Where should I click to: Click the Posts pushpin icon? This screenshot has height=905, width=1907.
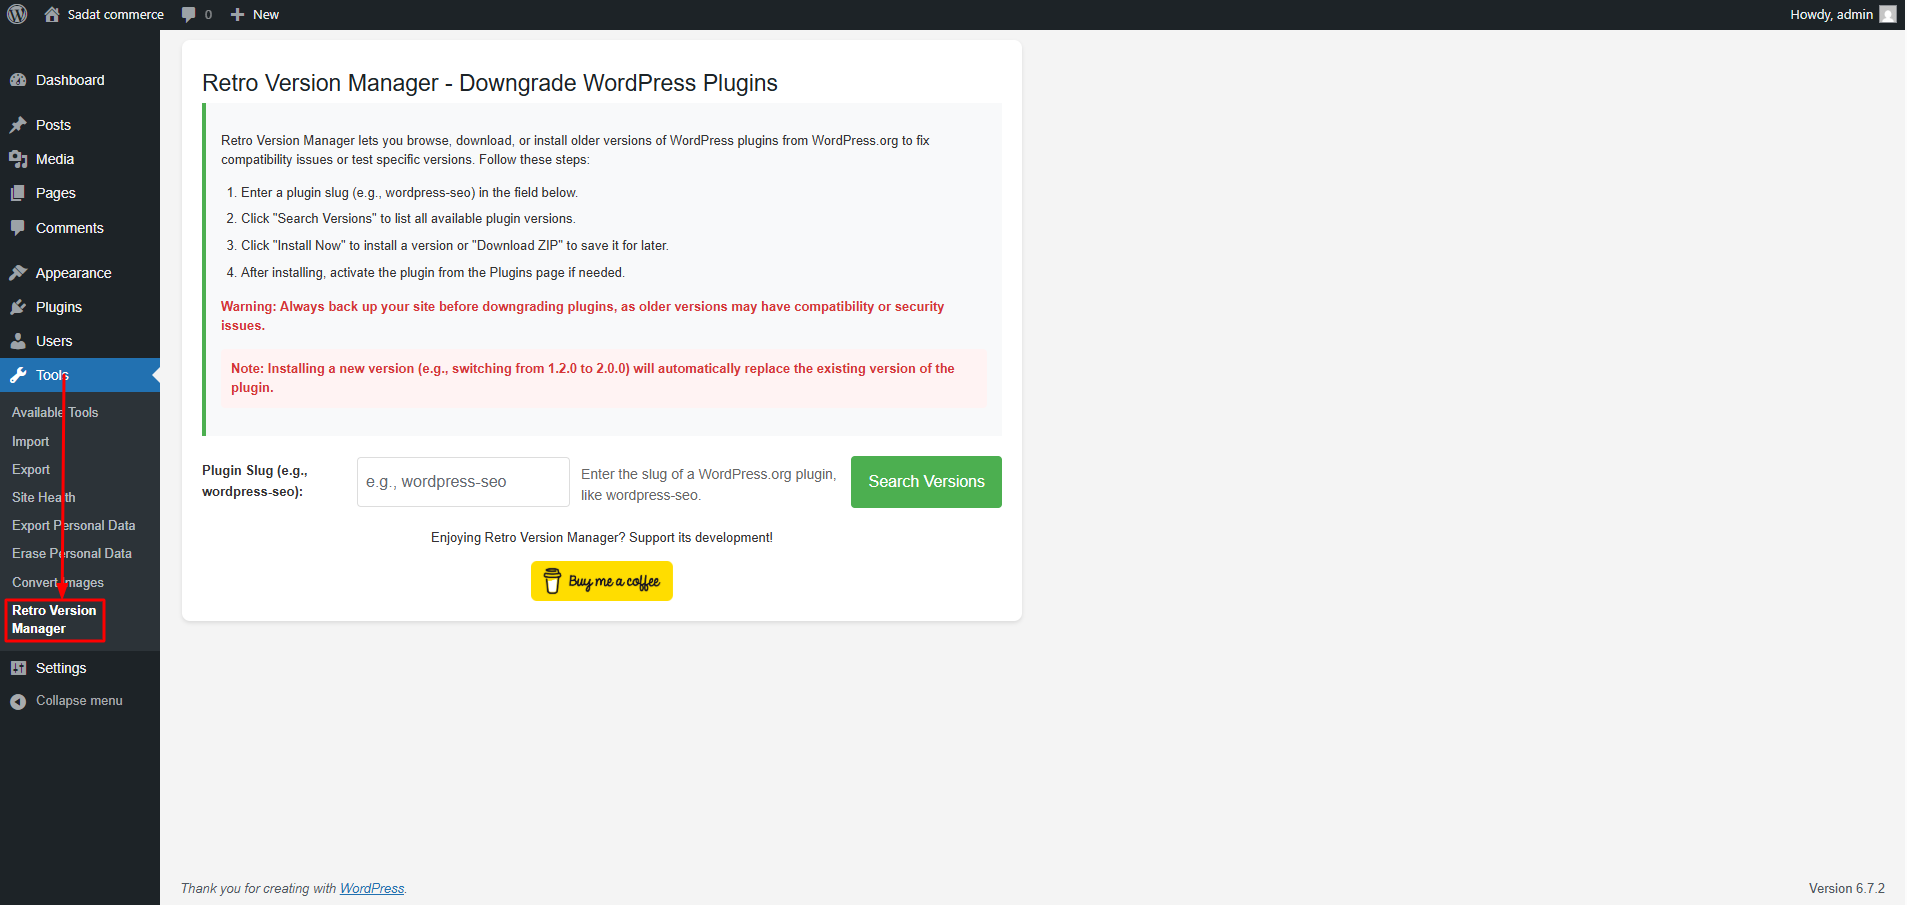coord(18,125)
